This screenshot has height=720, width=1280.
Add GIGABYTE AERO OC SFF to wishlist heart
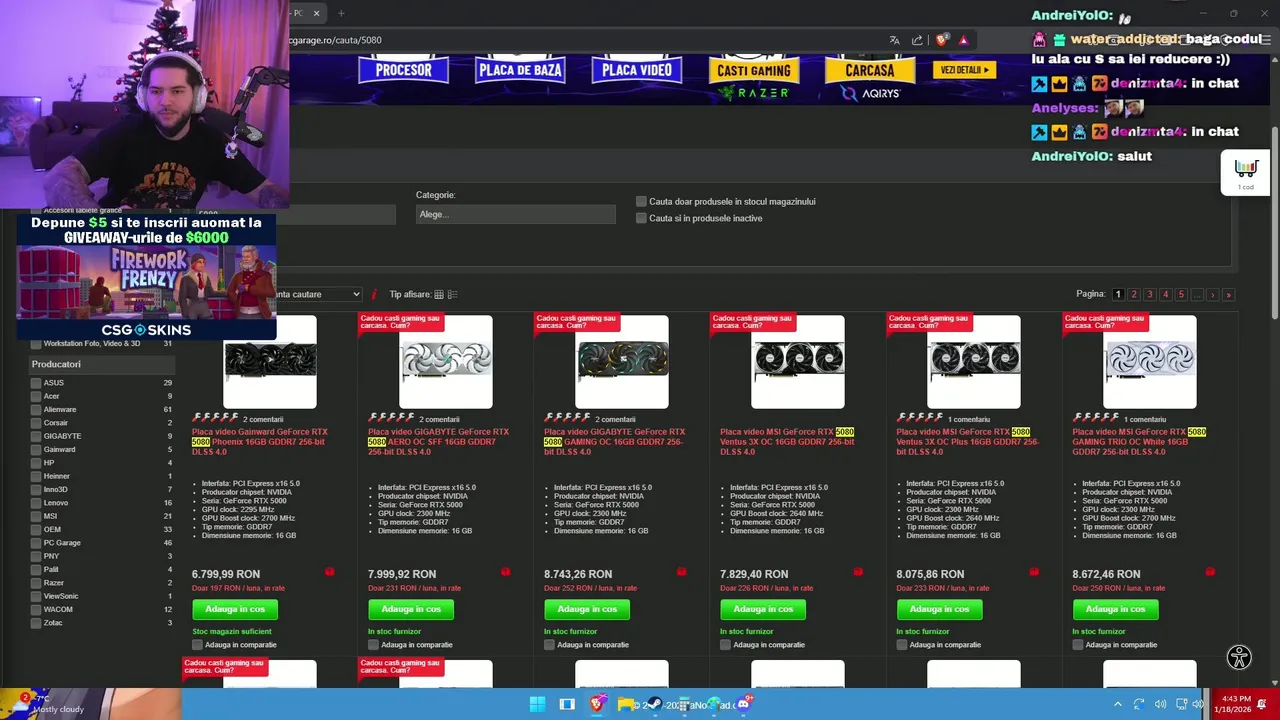pyautogui.click(x=505, y=572)
